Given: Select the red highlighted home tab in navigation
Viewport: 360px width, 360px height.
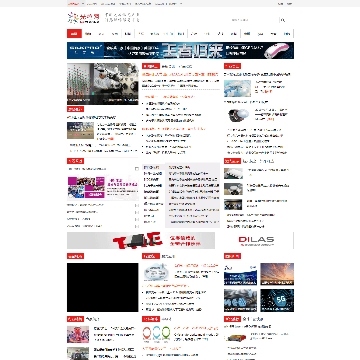Looking at the screenshot, I should click(x=74, y=34).
